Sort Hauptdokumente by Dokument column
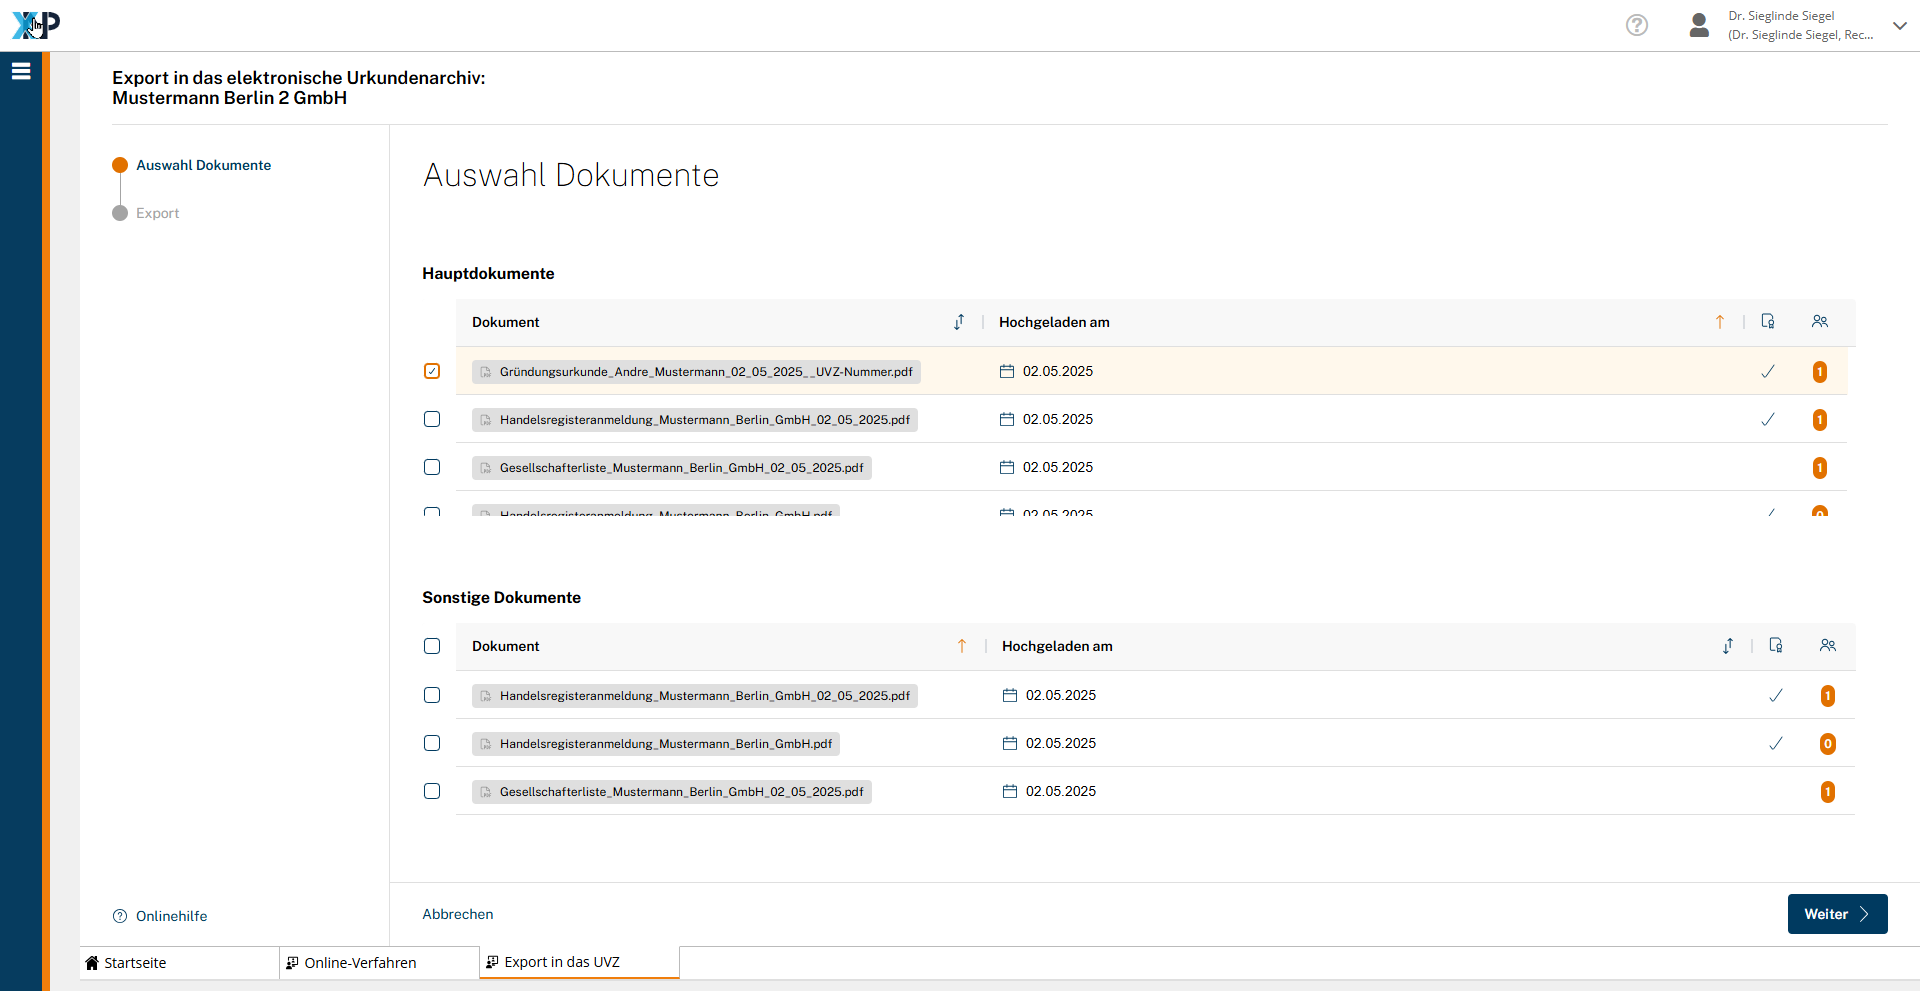Image resolution: width=1920 pixels, height=991 pixels. pyautogui.click(x=958, y=322)
